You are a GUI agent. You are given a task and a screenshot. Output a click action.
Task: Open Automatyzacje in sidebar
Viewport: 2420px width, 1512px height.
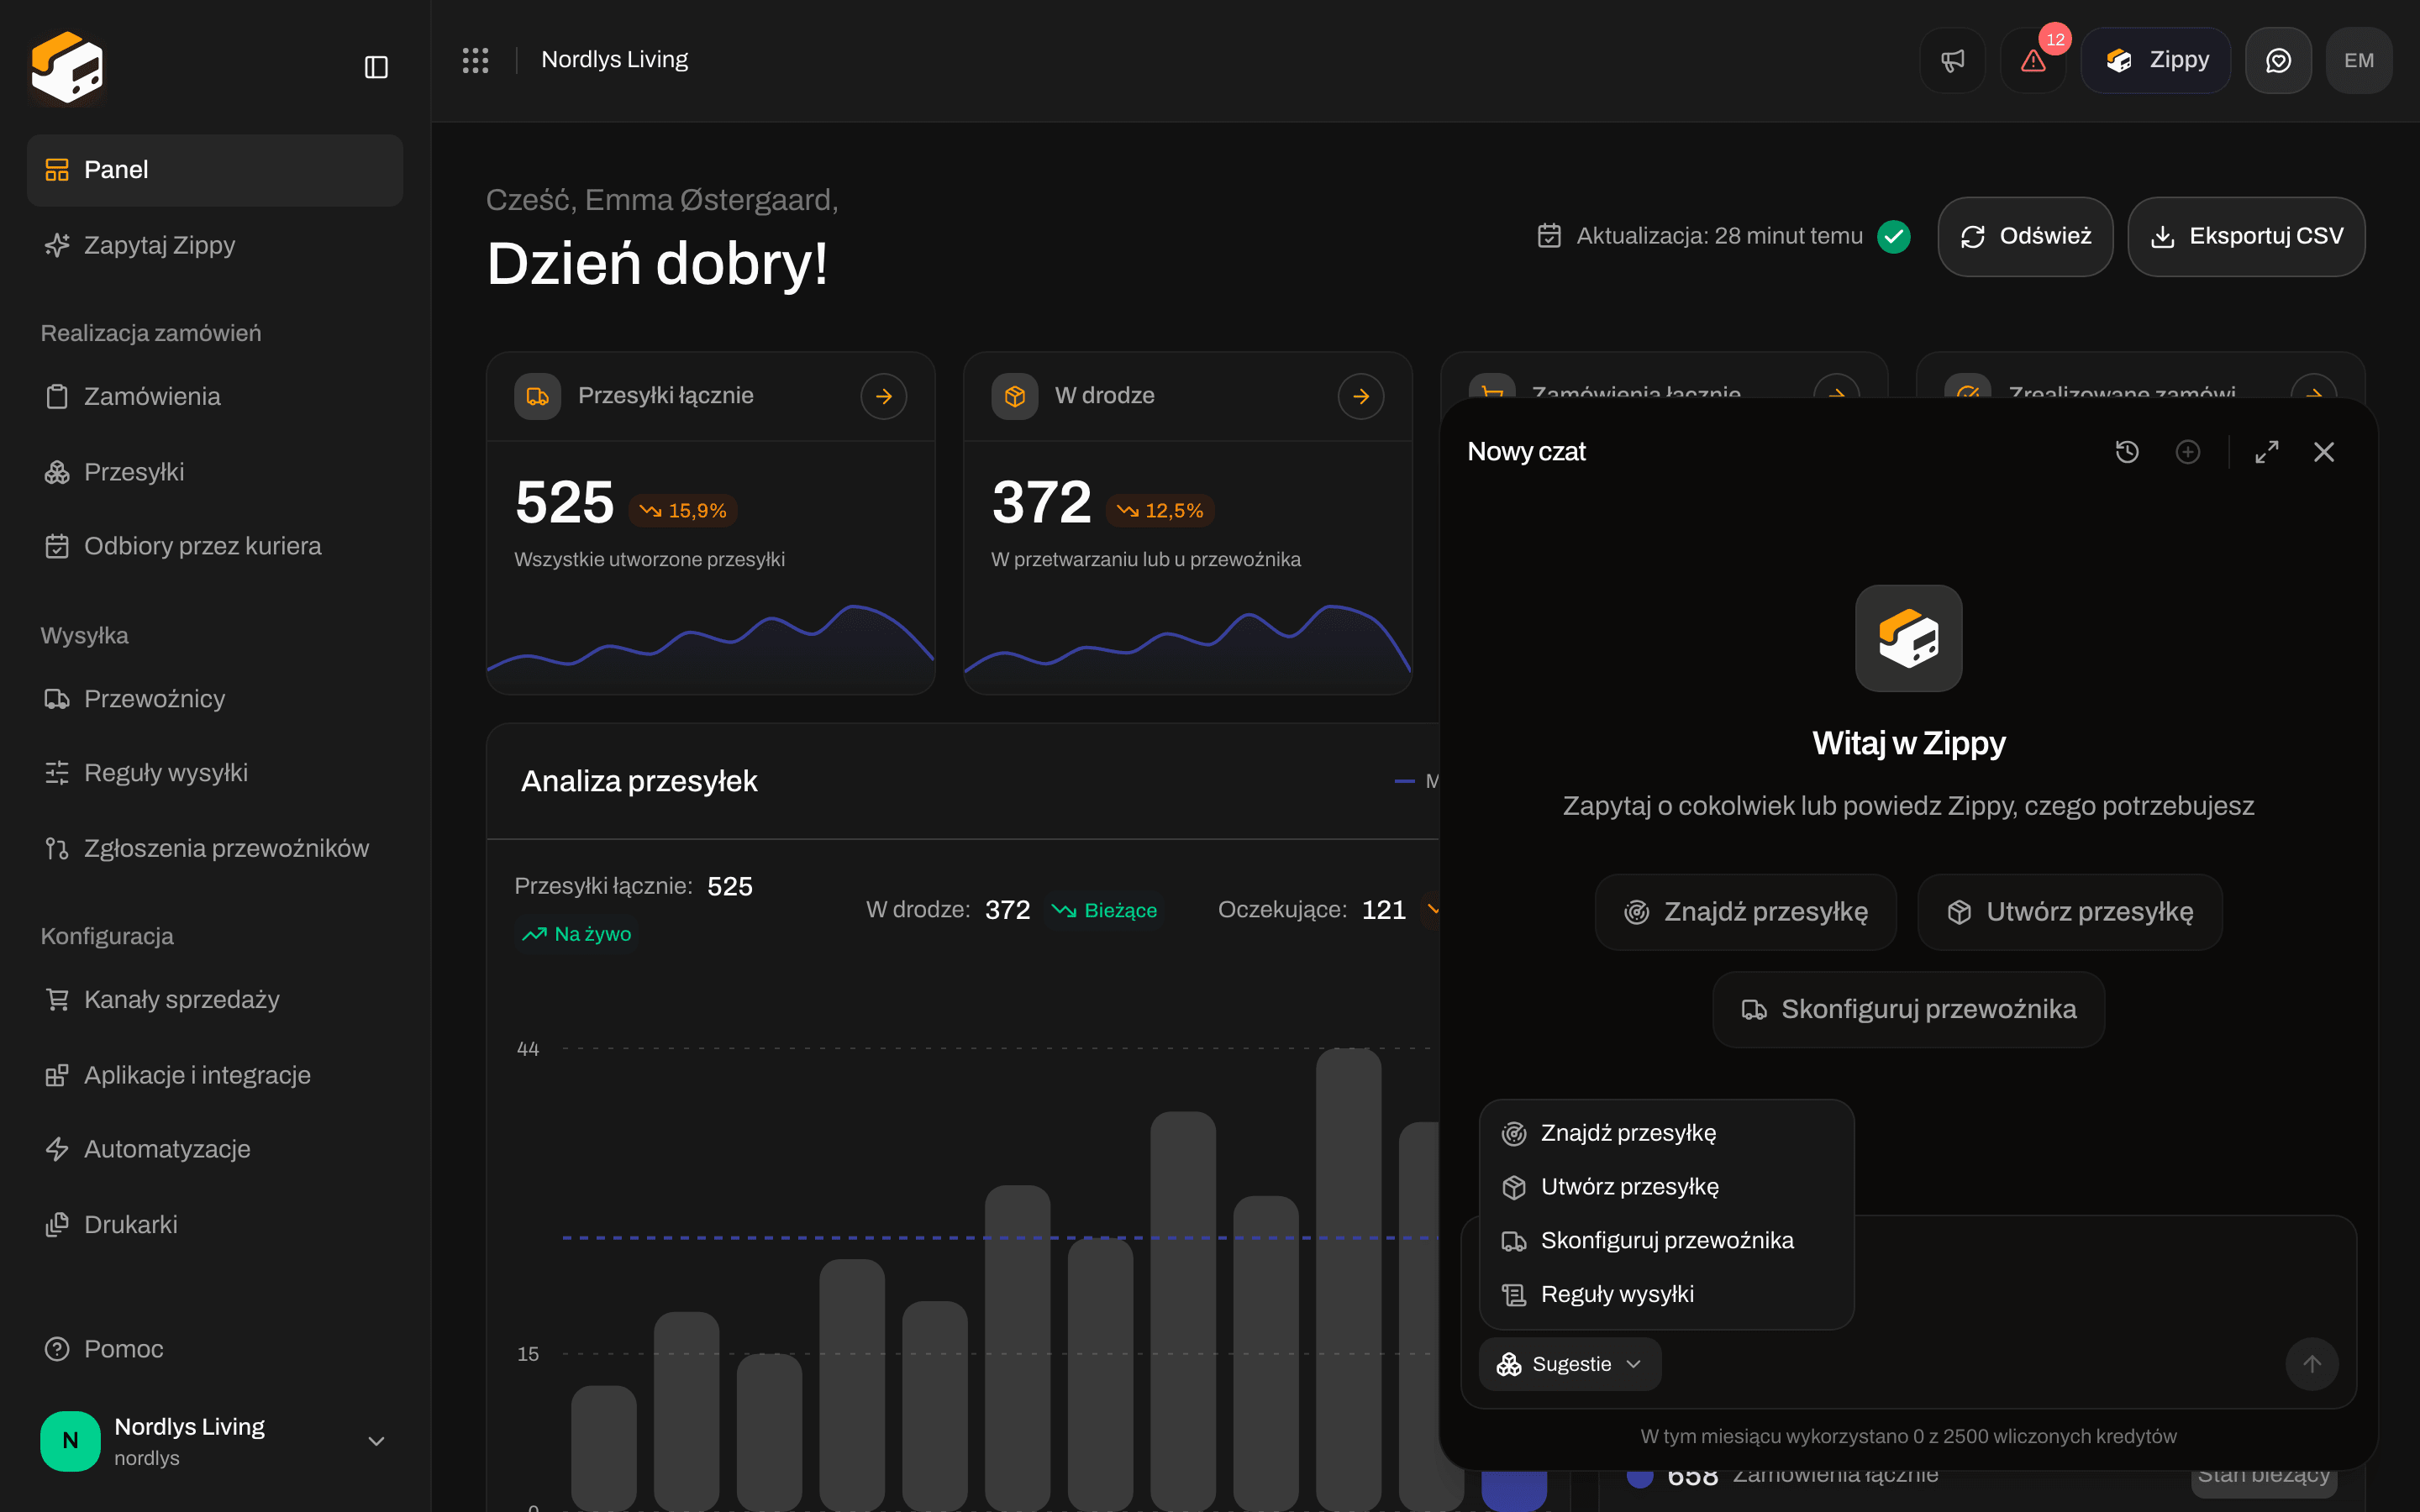click(x=215, y=1149)
